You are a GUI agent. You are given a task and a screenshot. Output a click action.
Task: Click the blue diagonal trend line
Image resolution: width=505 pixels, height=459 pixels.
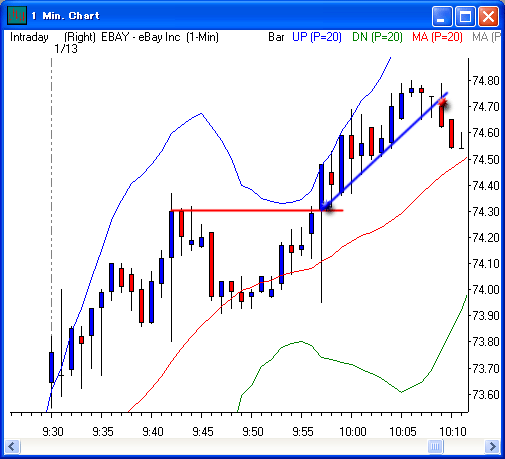[383, 152]
